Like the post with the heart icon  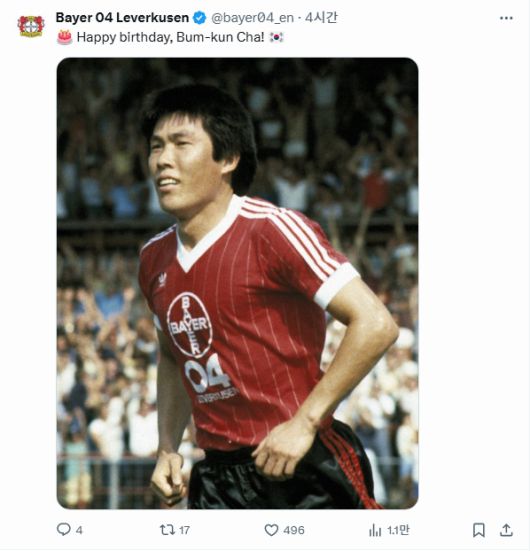tap(271, 530)
